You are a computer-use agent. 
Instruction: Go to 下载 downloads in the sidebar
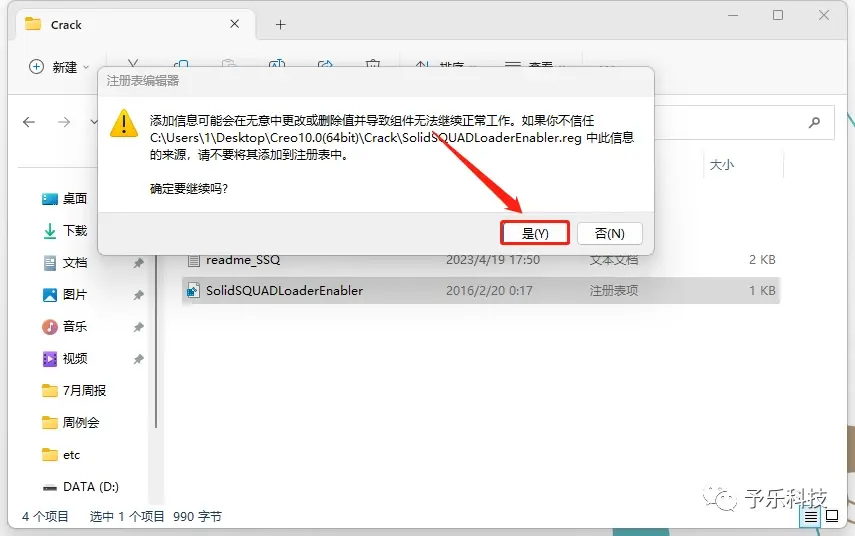(64, 231)
